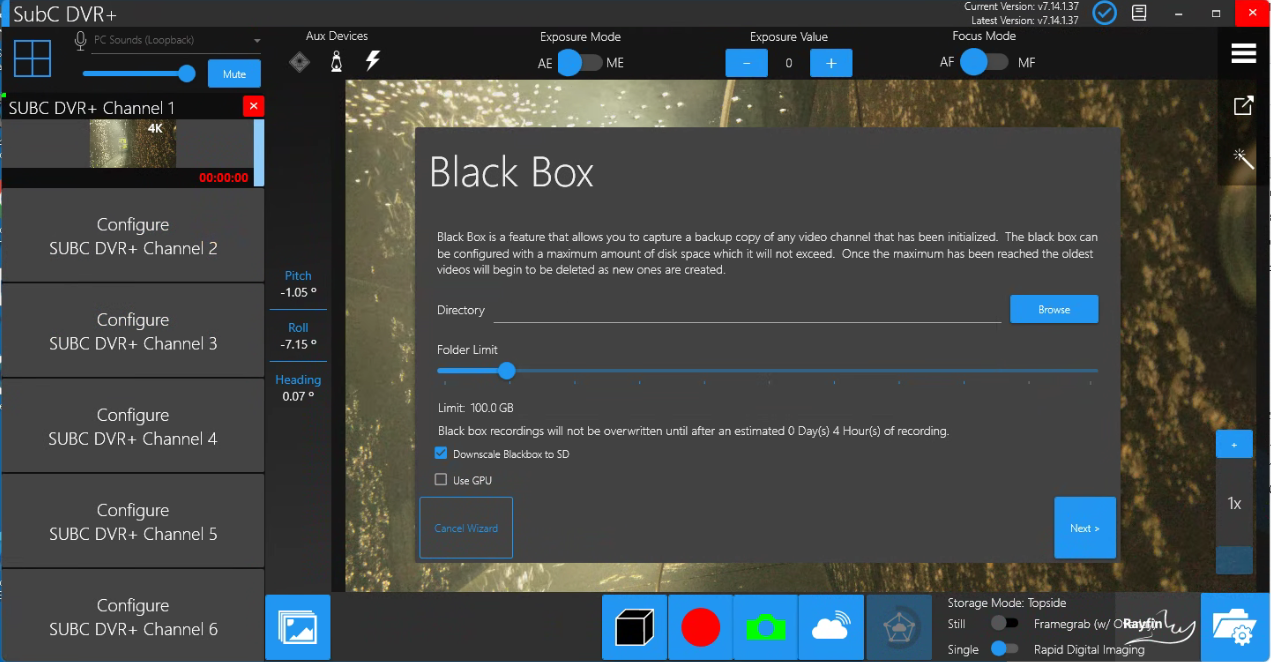Click the Limit: 100.0 GB text
The image size is (1271, 662).
pyautogui.click(x=475, y=408)
